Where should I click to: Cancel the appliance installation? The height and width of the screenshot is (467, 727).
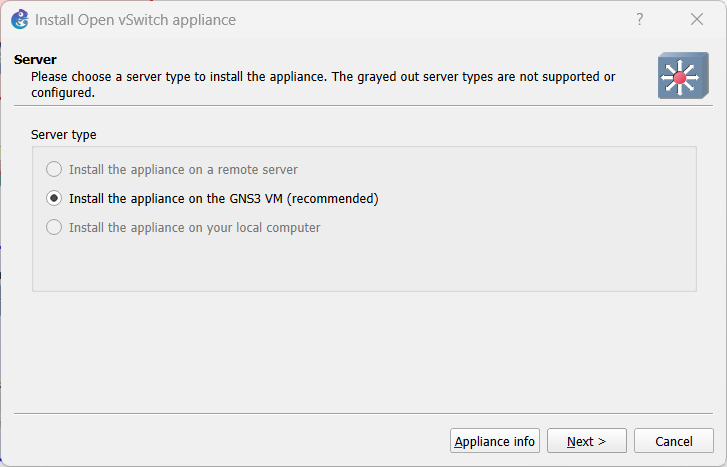(674, 441)
